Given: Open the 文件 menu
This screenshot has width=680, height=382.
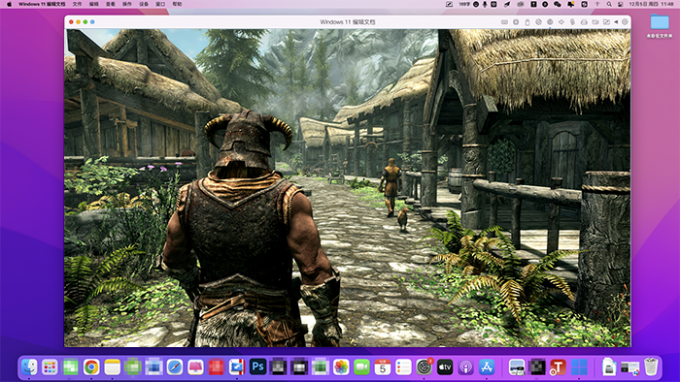Looking at the screenshot, I should click(77, 4).
